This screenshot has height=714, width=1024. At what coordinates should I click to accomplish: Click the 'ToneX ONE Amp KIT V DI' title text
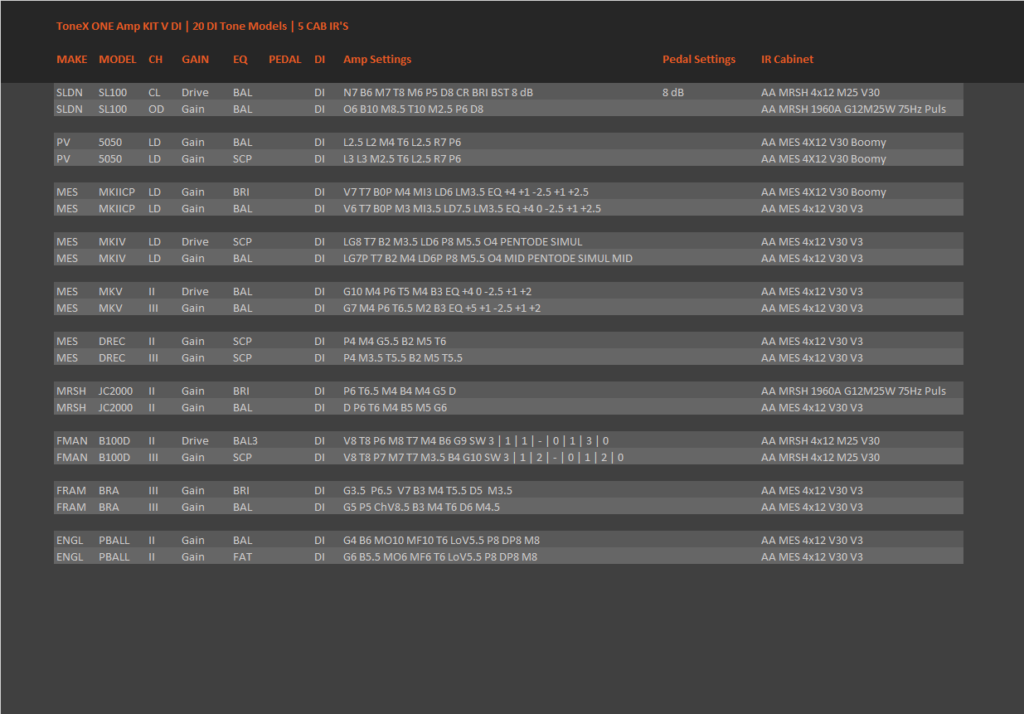click(x=119, y=26)
